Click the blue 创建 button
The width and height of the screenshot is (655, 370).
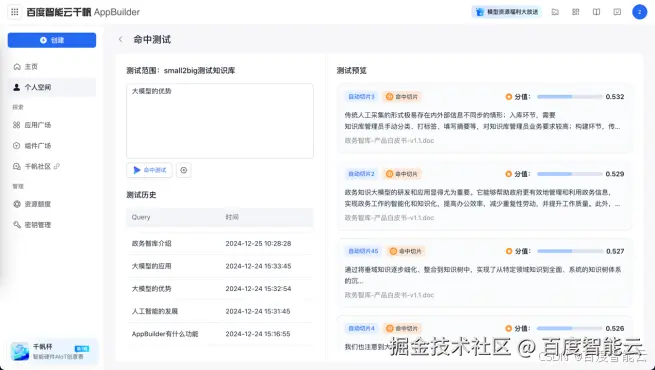coord(52,40)
